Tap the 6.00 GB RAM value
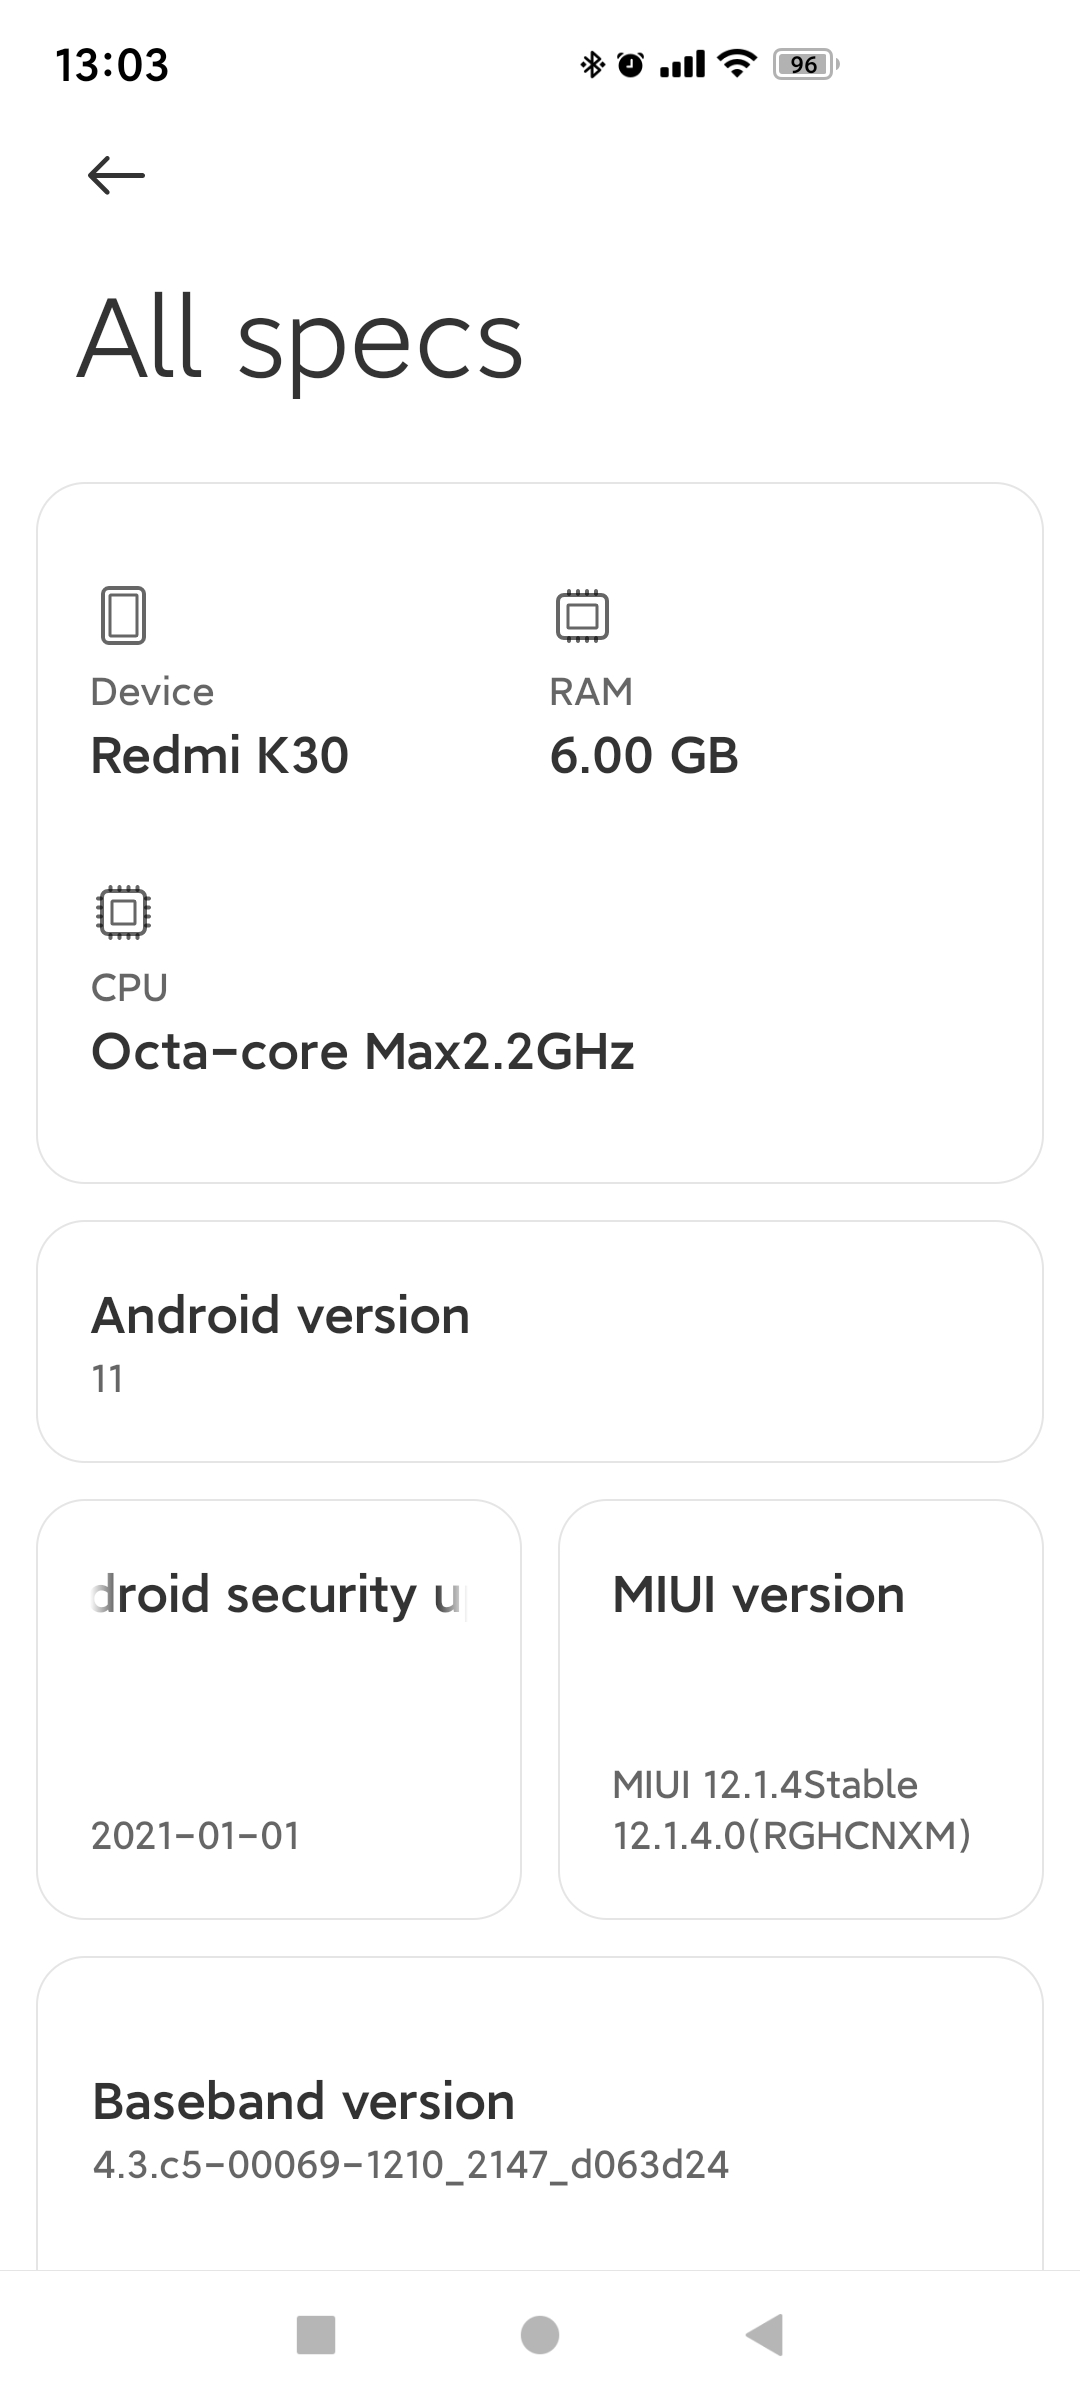 click(x=644, y=755)
